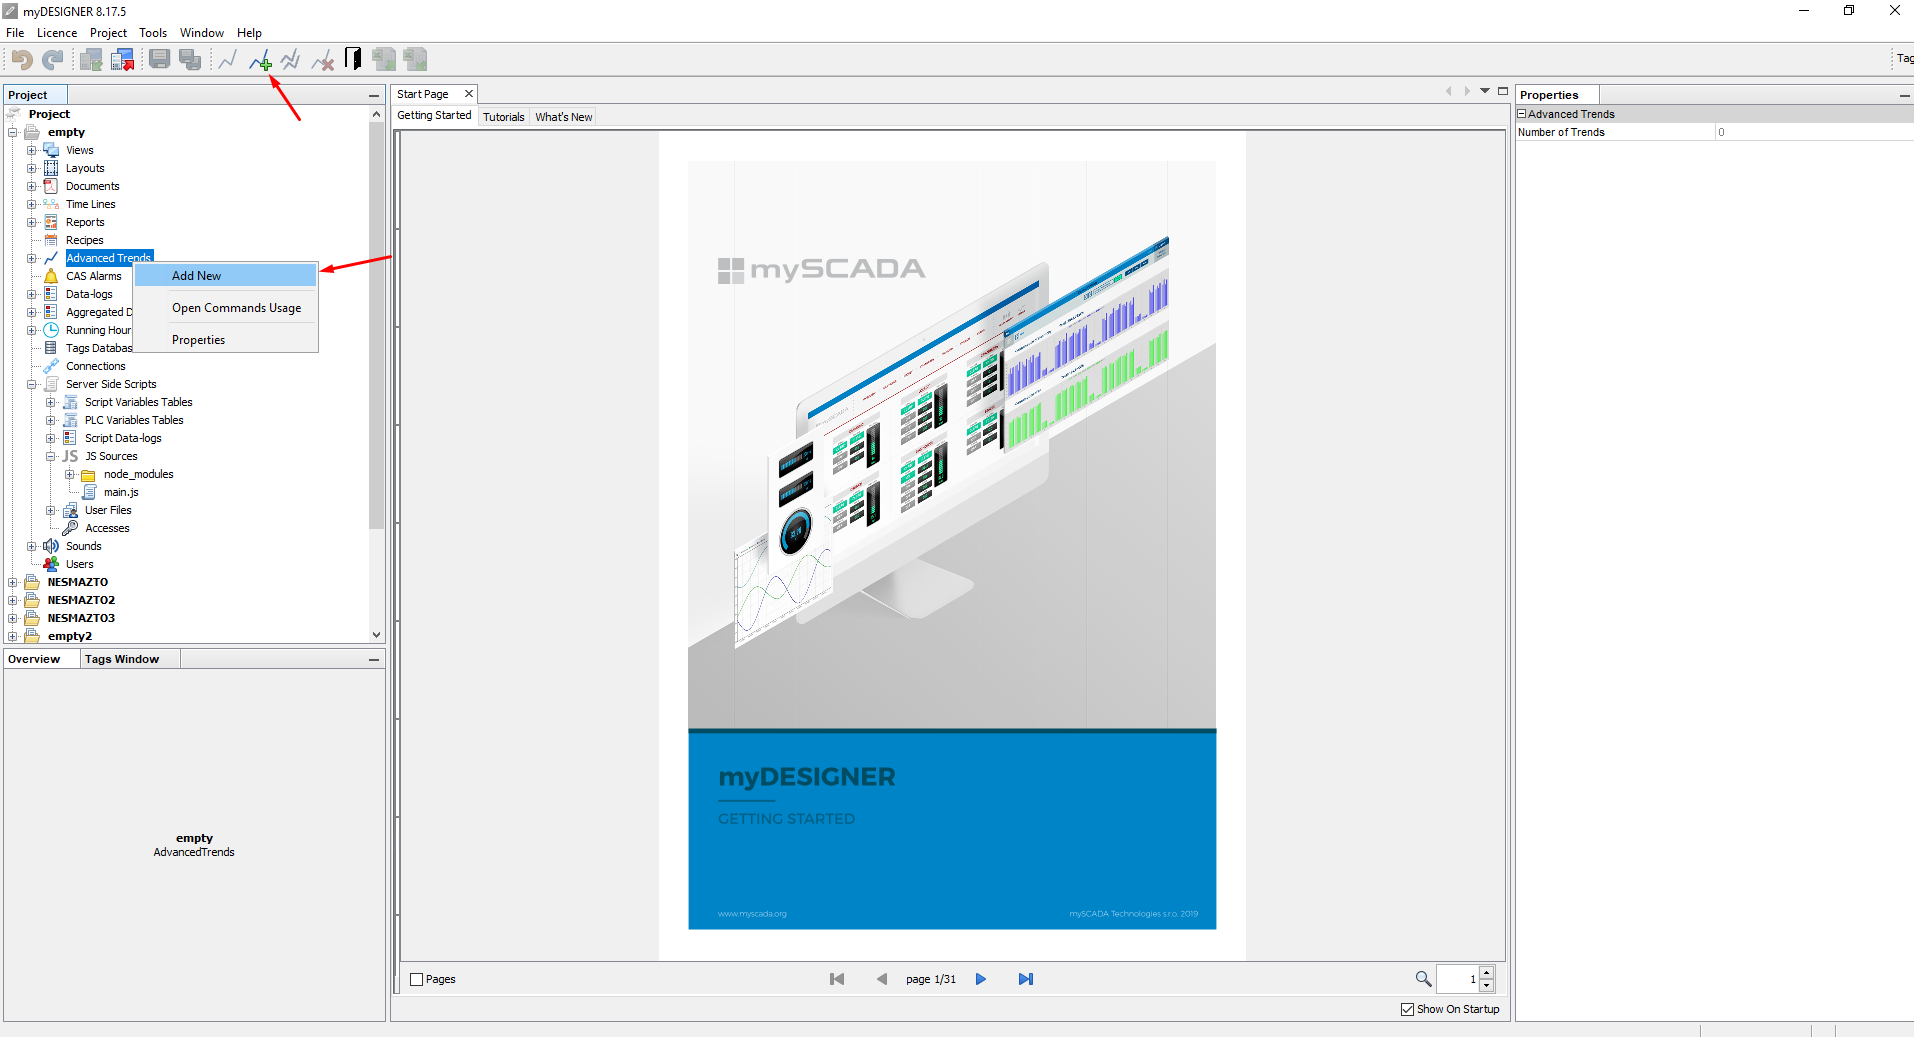Minimize the Project panel
1914x1037 pixels.
tap(374, 96)
